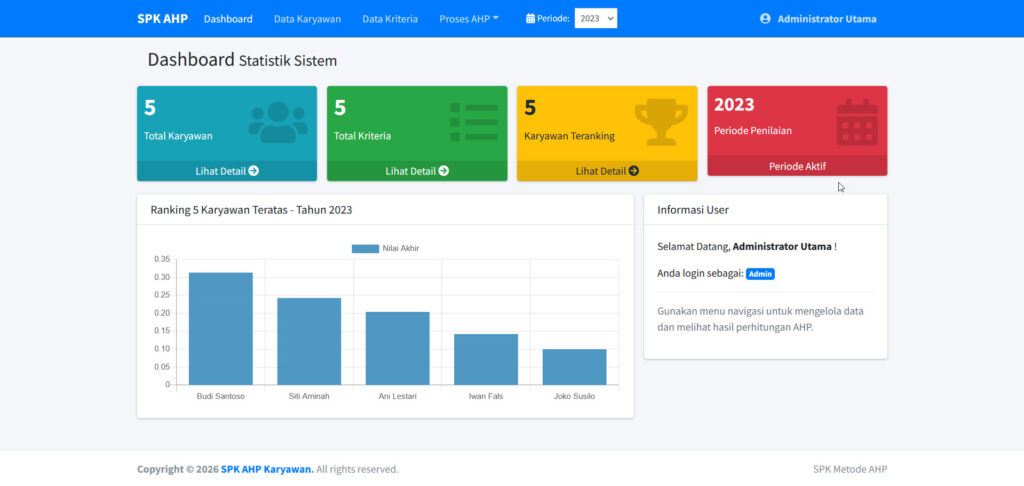Click the people icon on Total Karyawan card

[278, 122]
